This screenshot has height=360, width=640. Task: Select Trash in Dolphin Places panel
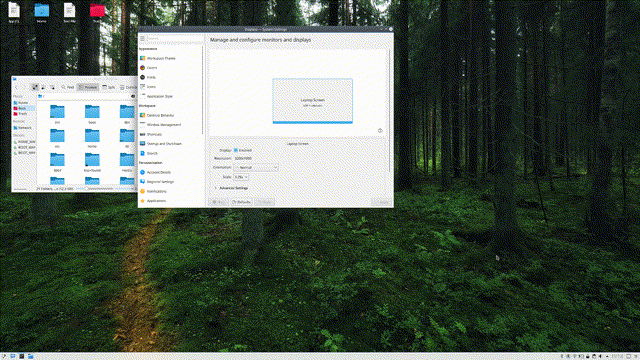23,113
